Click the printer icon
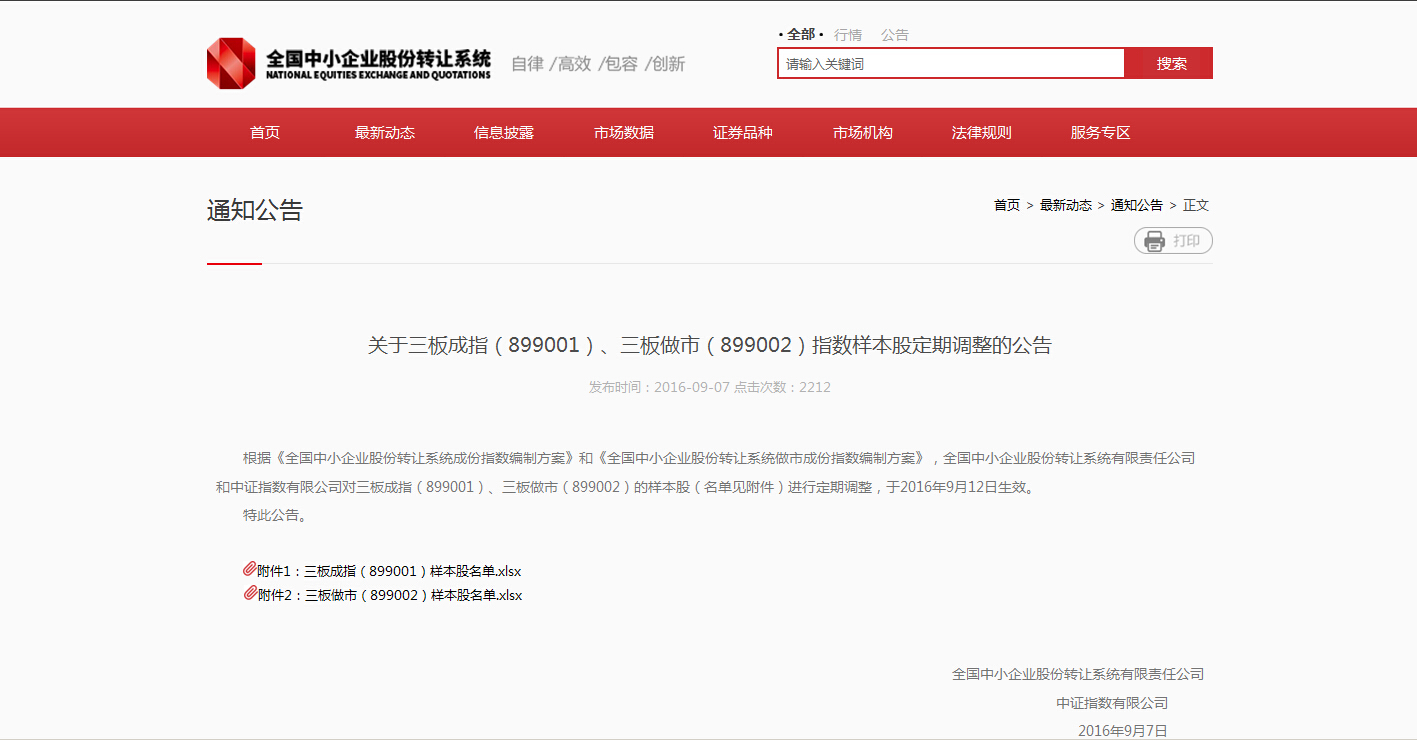The height and width of the screenshot is (741, 1417). 1155,241
